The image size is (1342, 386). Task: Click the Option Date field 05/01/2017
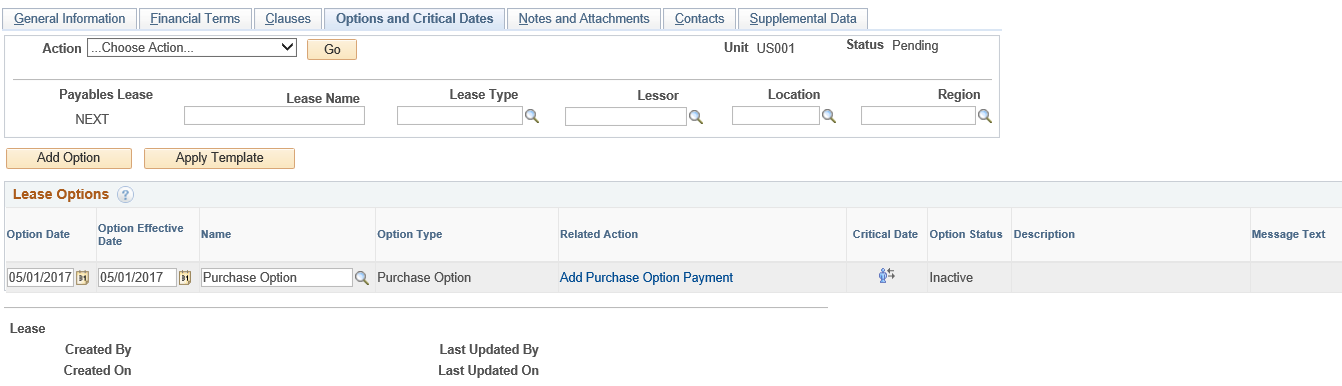coord(41,278)
